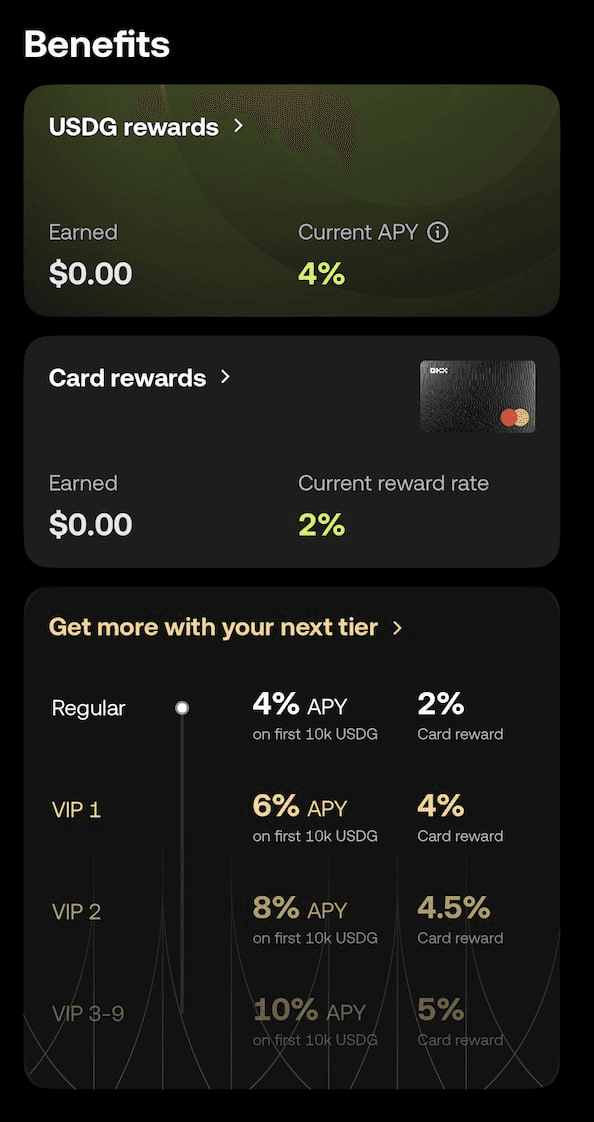Expand Get more with your next tier

213,627
